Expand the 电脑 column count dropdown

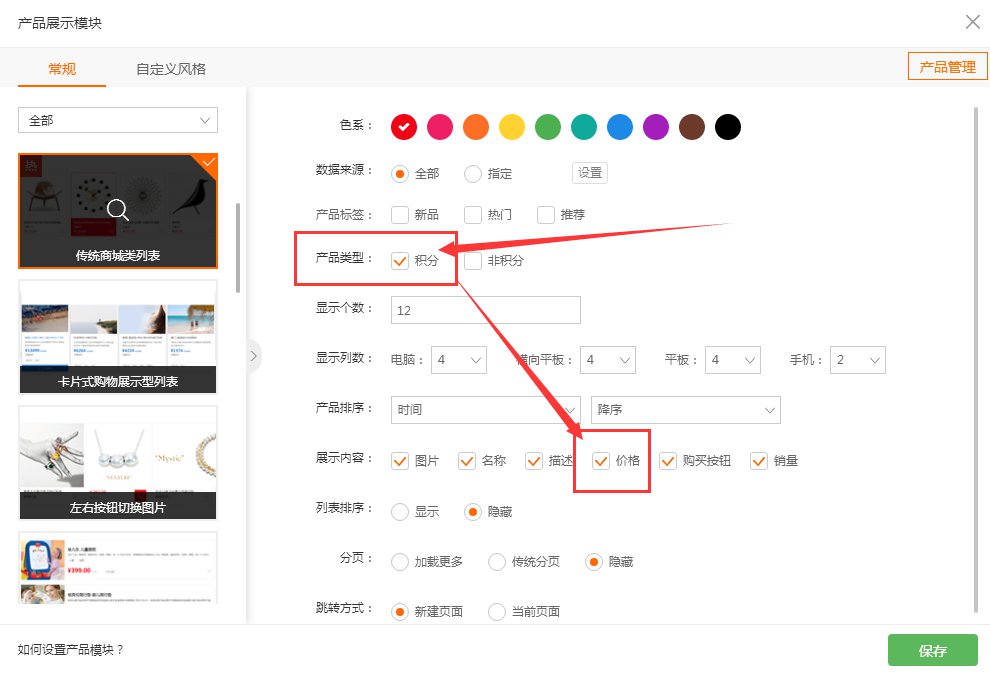coord(459,360)
